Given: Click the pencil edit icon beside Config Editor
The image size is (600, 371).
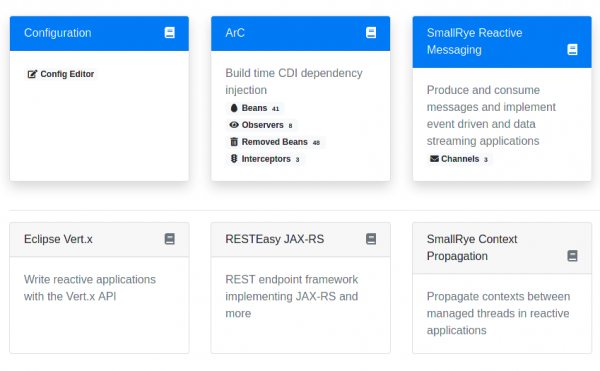Looking at the screenshot, I should pos(32,74).
